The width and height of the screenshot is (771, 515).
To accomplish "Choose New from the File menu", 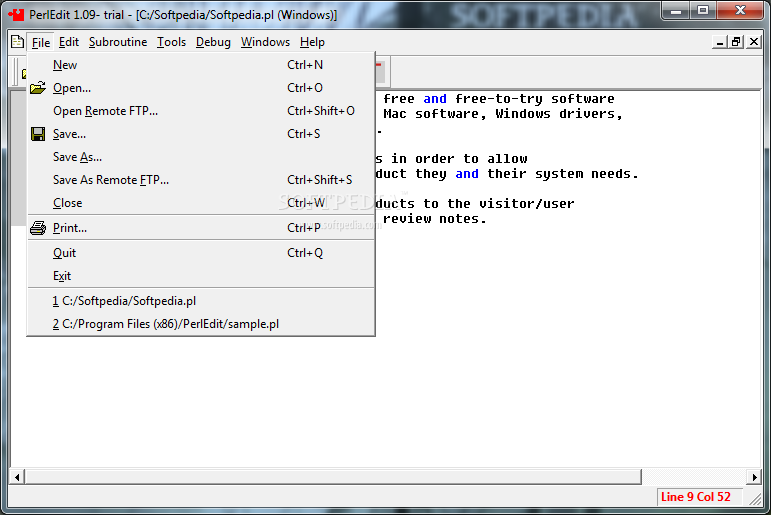I will pyautogui.click(x=201, y=65).
